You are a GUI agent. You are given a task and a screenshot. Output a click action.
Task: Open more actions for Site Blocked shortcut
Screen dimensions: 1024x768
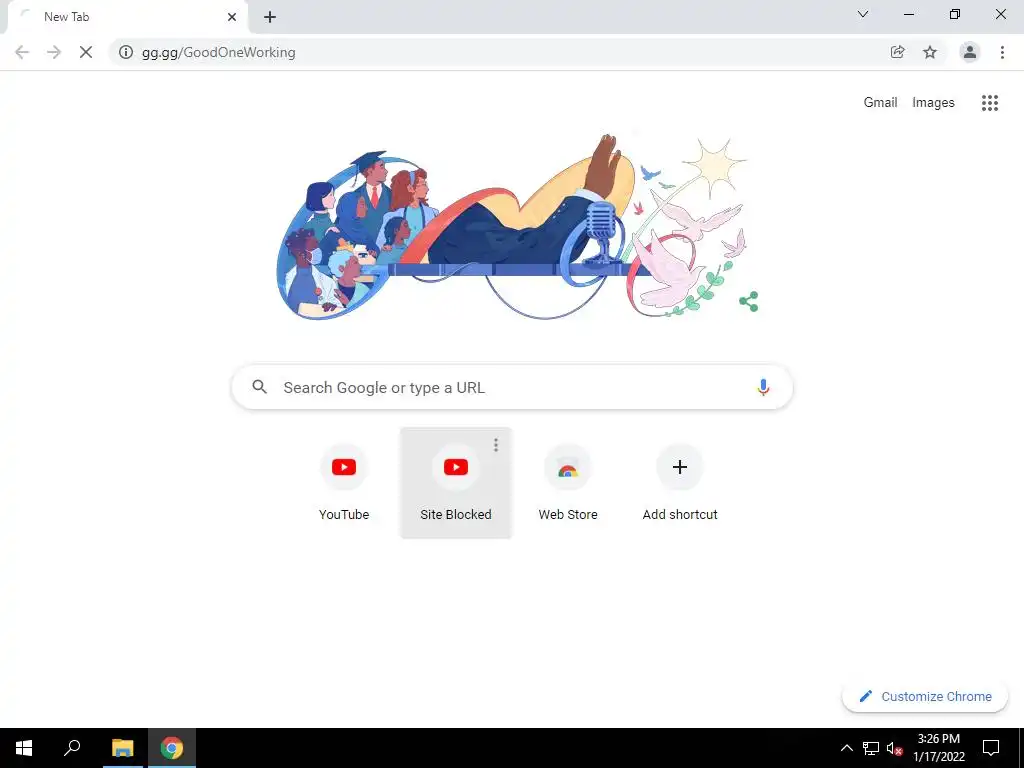coord(496,445)
